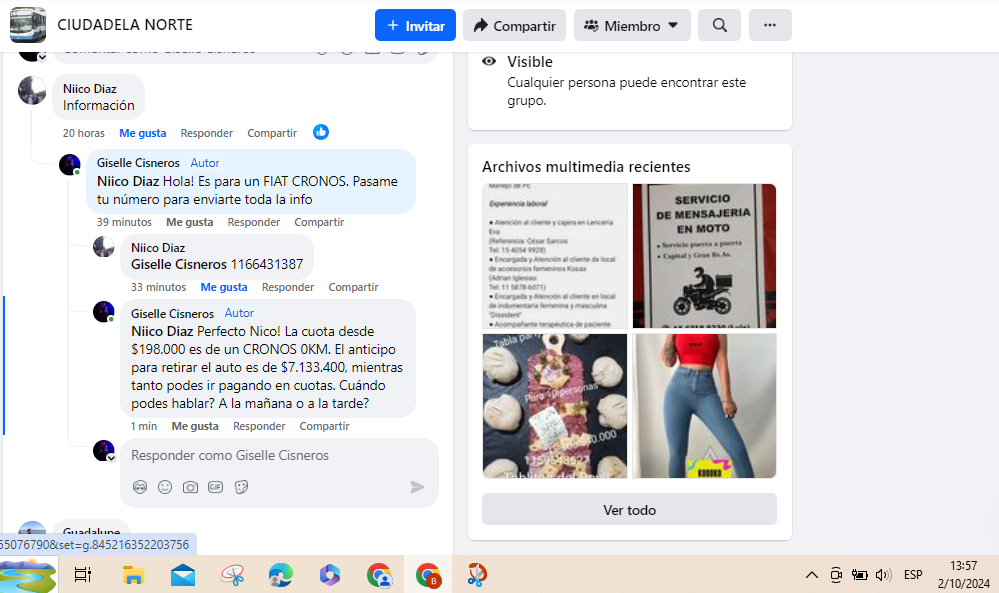999x593 pixels.
Task: Click Responder under Información comment
Action: (206, 133)
